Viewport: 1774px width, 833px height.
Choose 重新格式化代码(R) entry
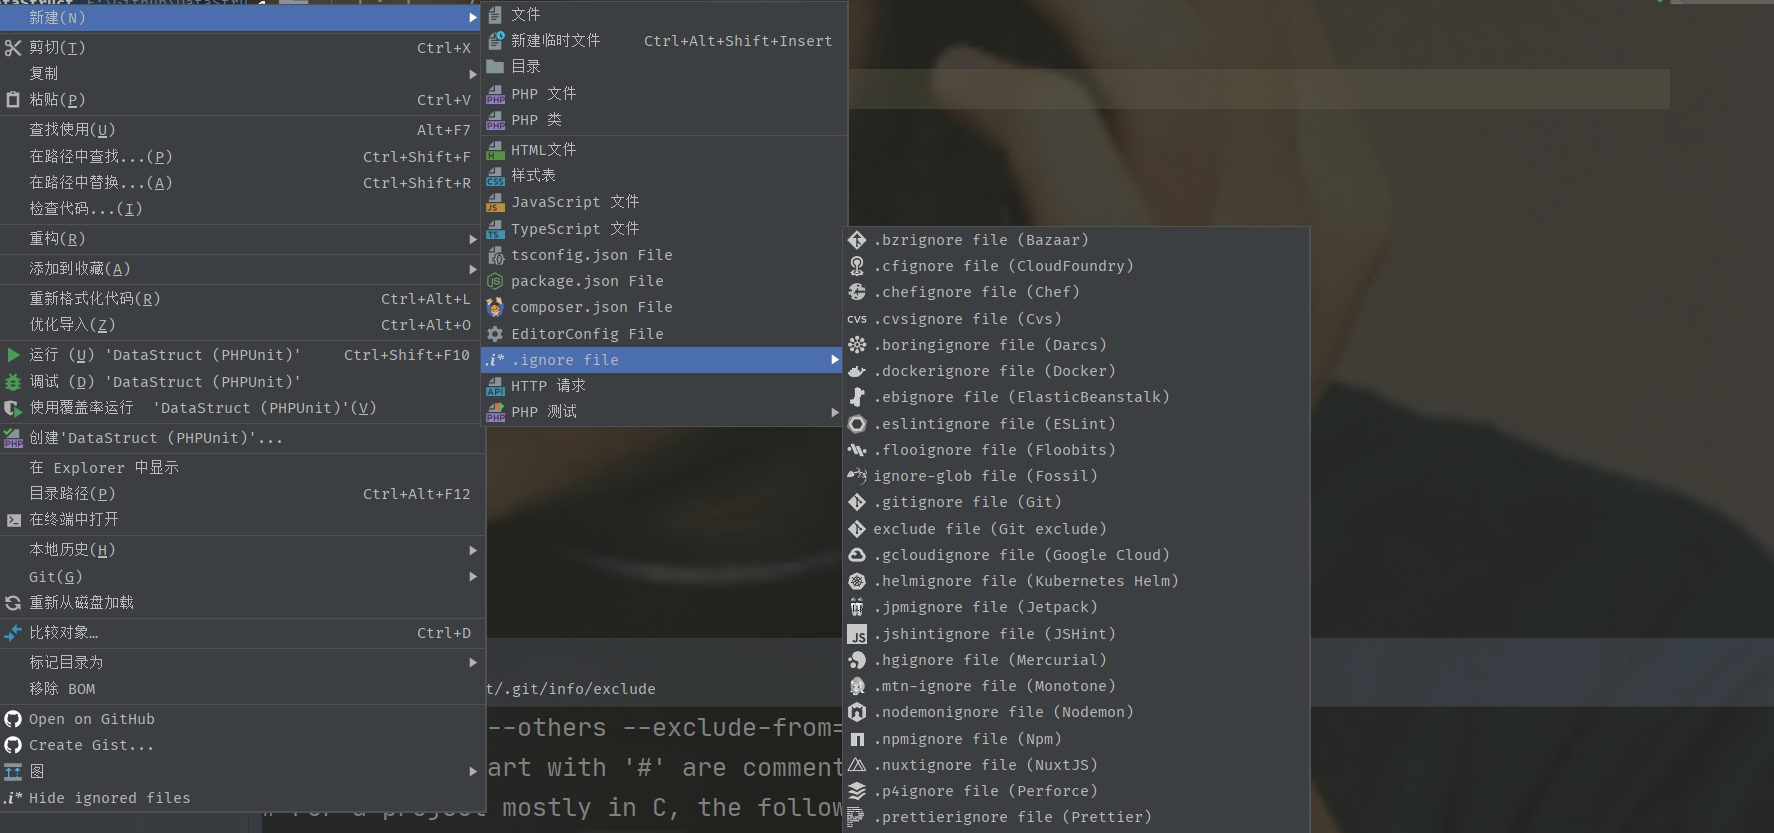(242, 299)
